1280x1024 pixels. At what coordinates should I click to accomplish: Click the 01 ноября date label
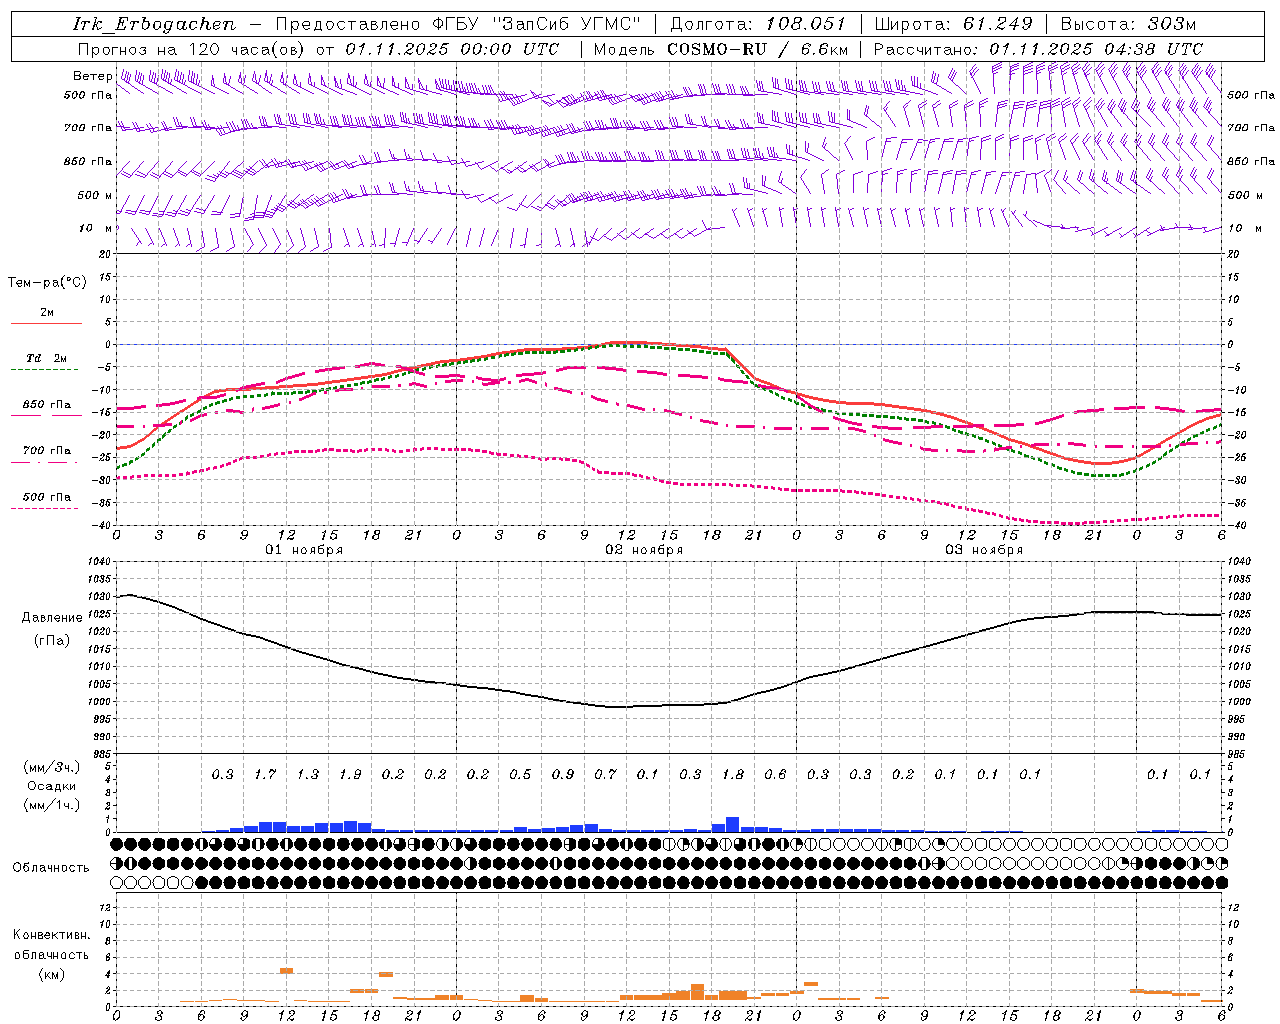point(304,550)
